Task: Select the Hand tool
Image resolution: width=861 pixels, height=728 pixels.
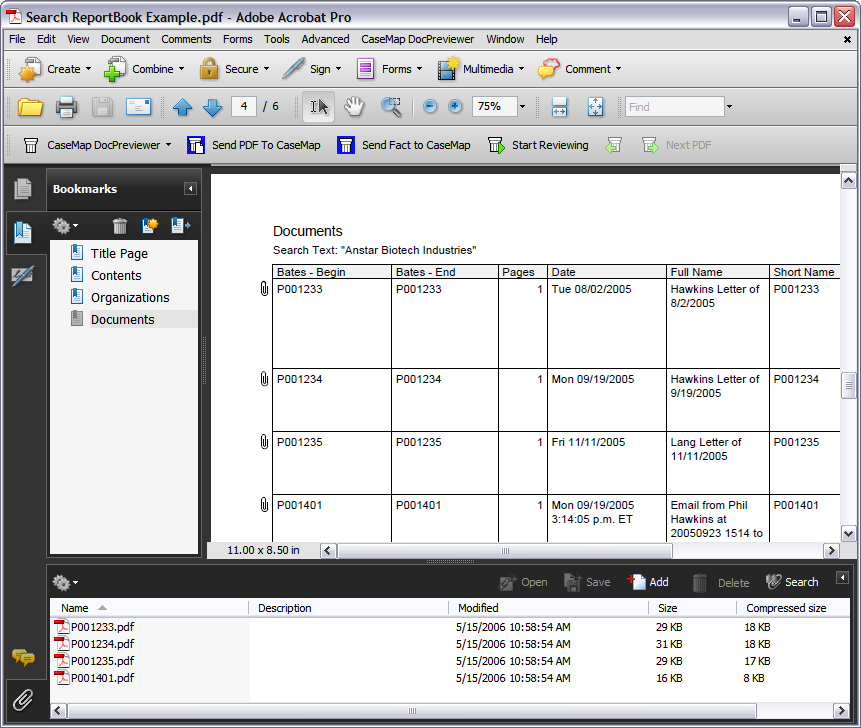Action: pos(354,107)
